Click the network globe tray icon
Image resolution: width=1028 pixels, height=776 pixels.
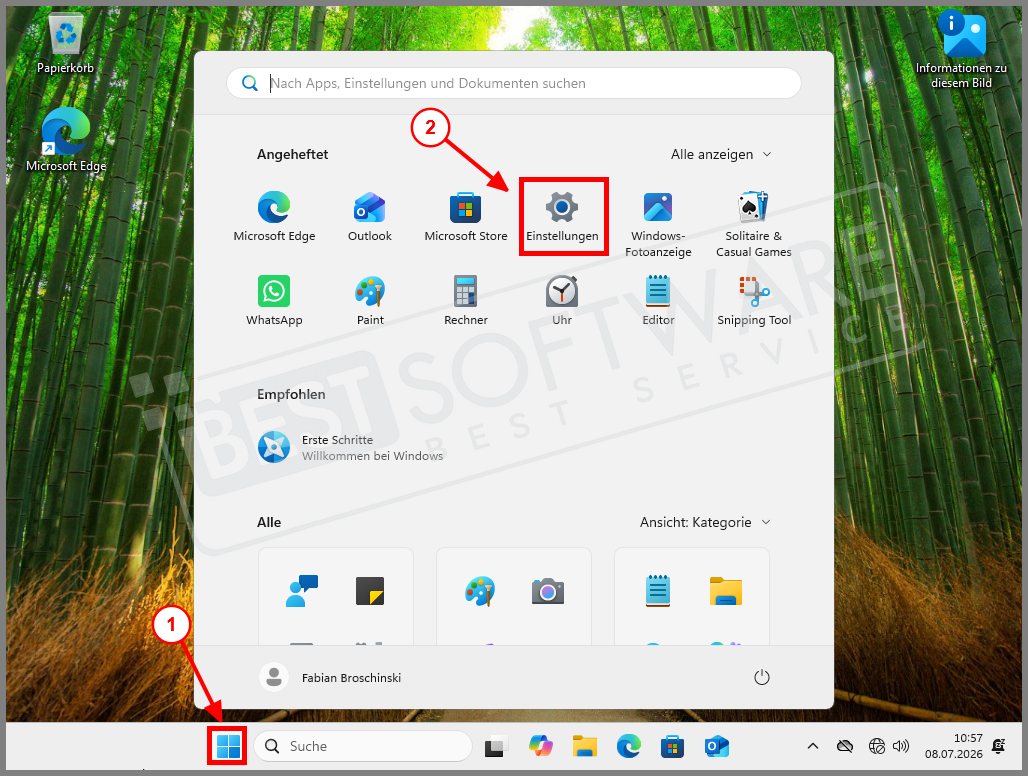click(x=877, y=746)
